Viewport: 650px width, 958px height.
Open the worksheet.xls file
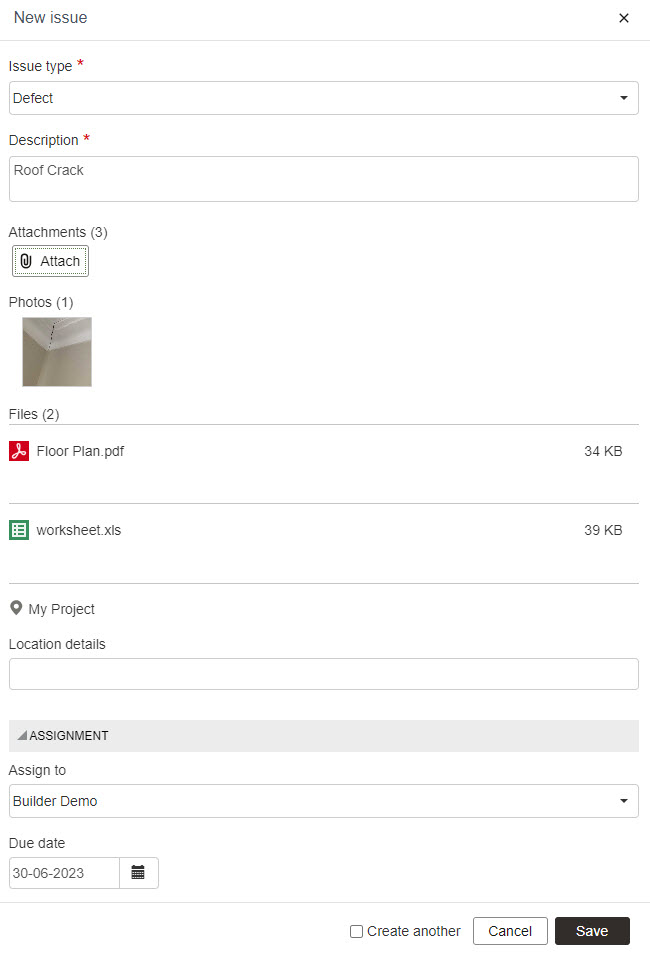(x=79, y=530)
